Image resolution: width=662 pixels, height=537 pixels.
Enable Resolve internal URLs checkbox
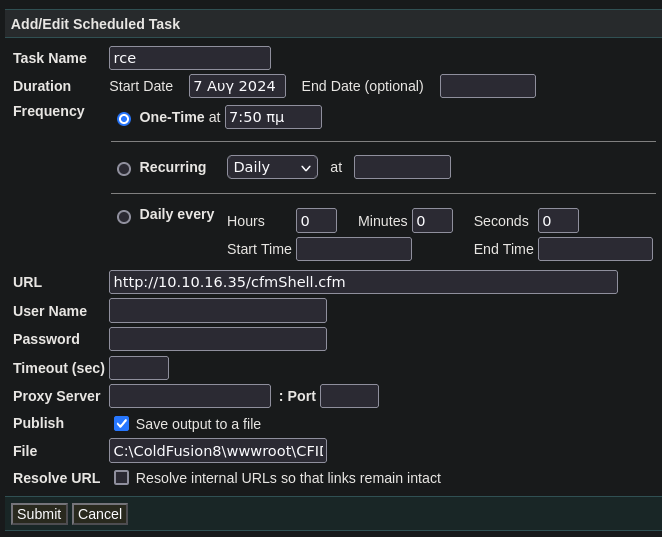click(122, 478)
